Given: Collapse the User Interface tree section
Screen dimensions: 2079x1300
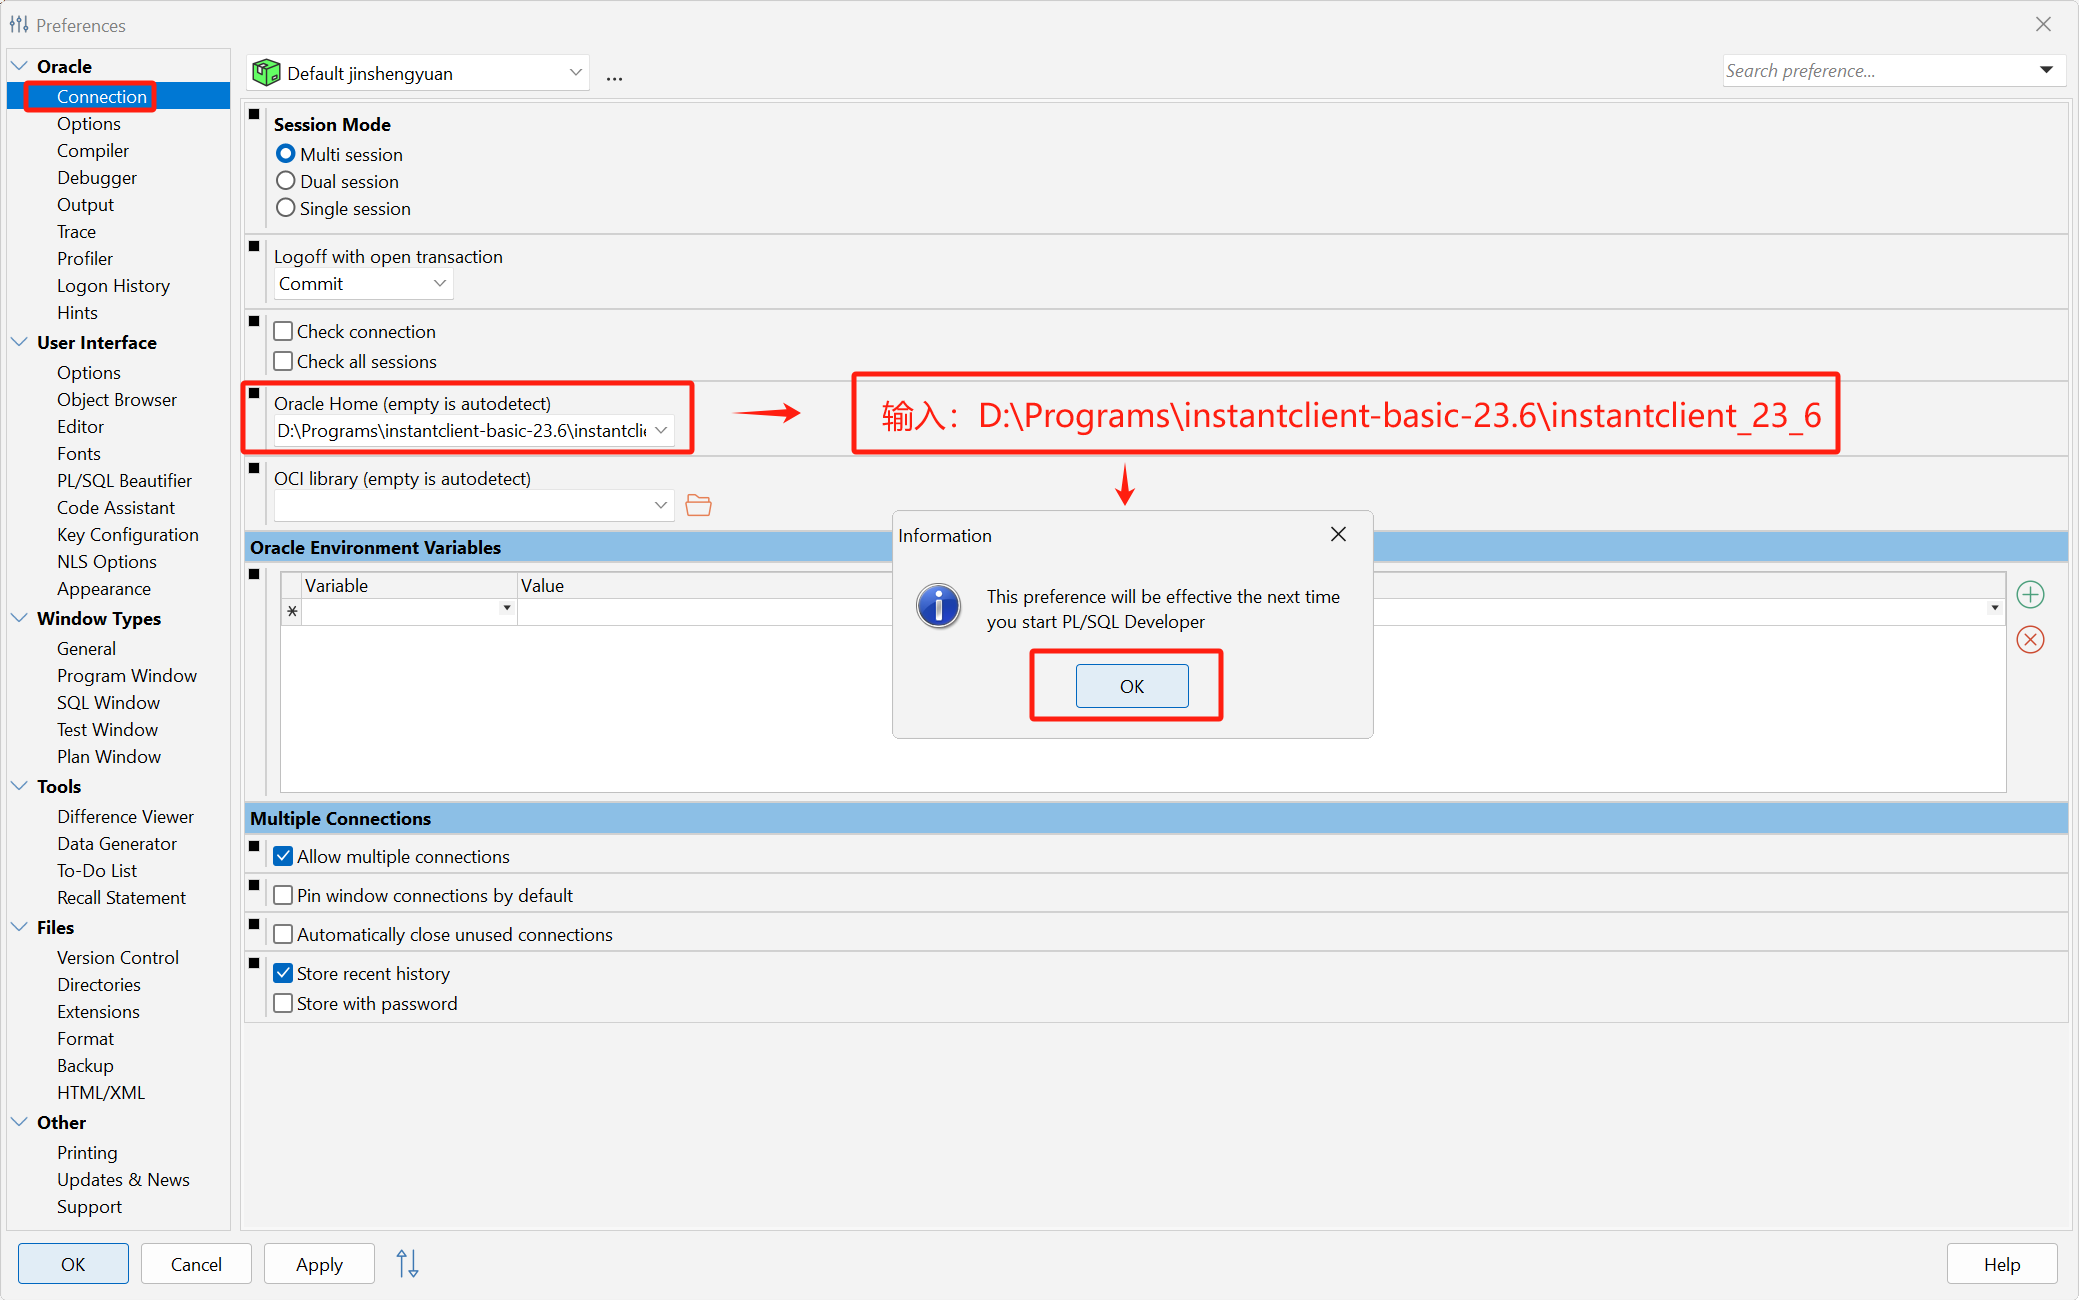Looking at the screenshot, I should (19, 342).
